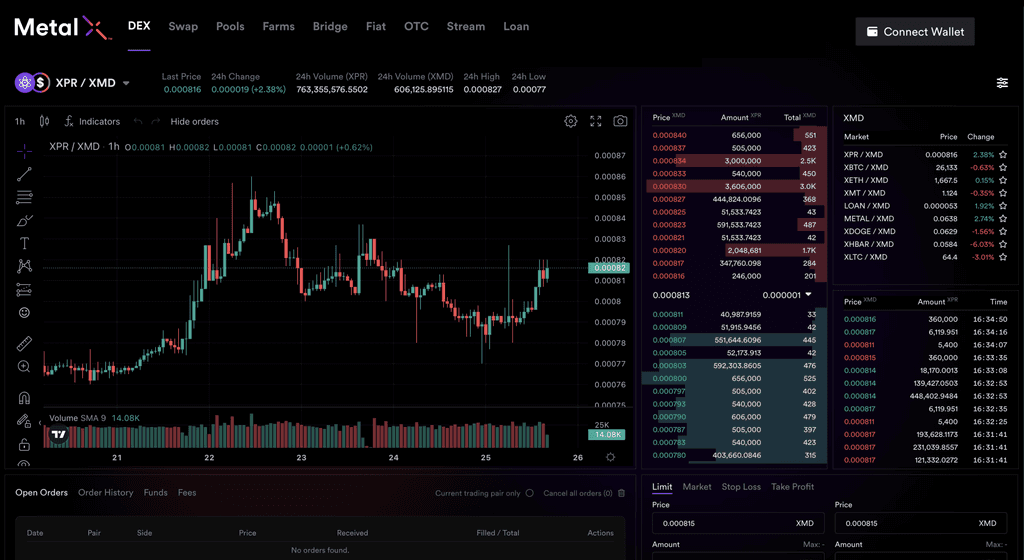Select the forecast position tool
This screenshot has height=560, width=1024.
(24, 289)
